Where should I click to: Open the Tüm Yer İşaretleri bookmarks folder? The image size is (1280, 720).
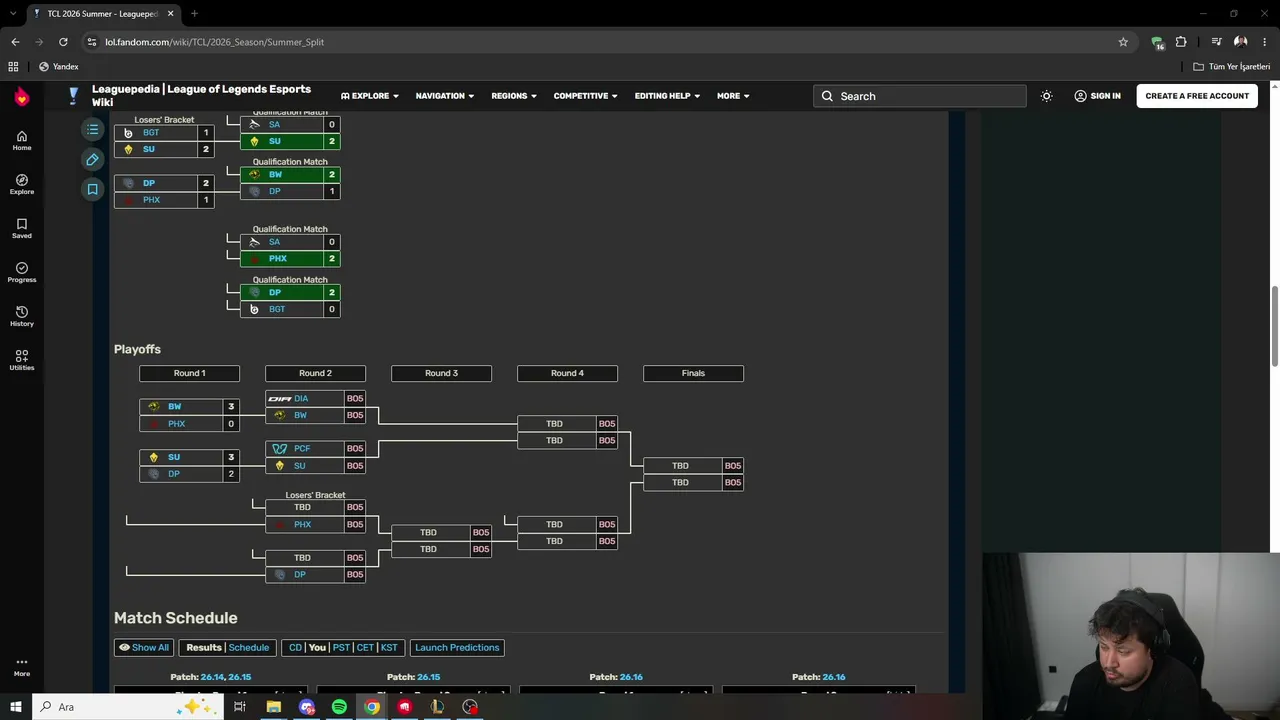tap(1232, 67)
